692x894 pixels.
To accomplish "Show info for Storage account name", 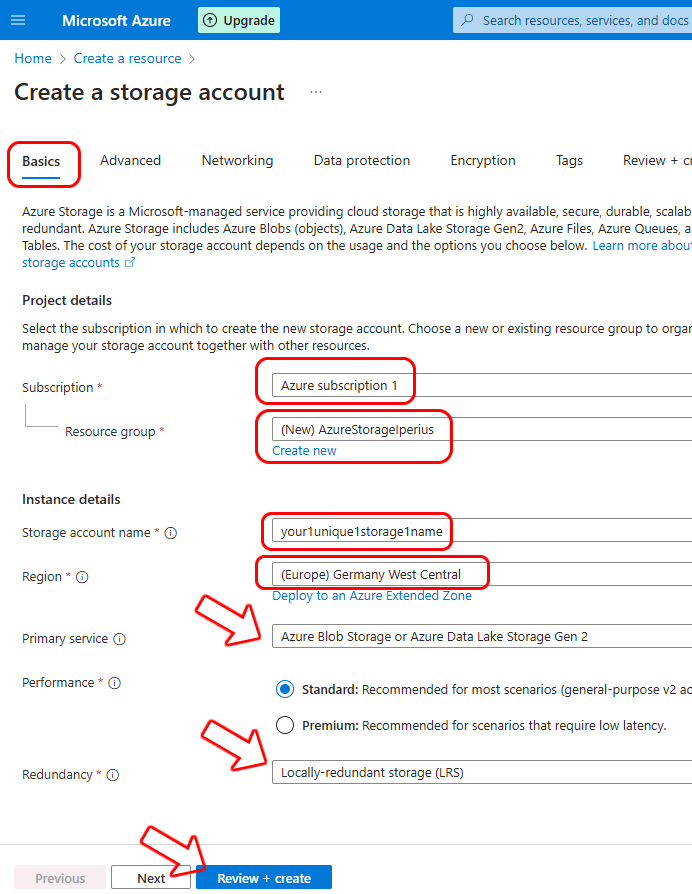I will tap(170, 533).
